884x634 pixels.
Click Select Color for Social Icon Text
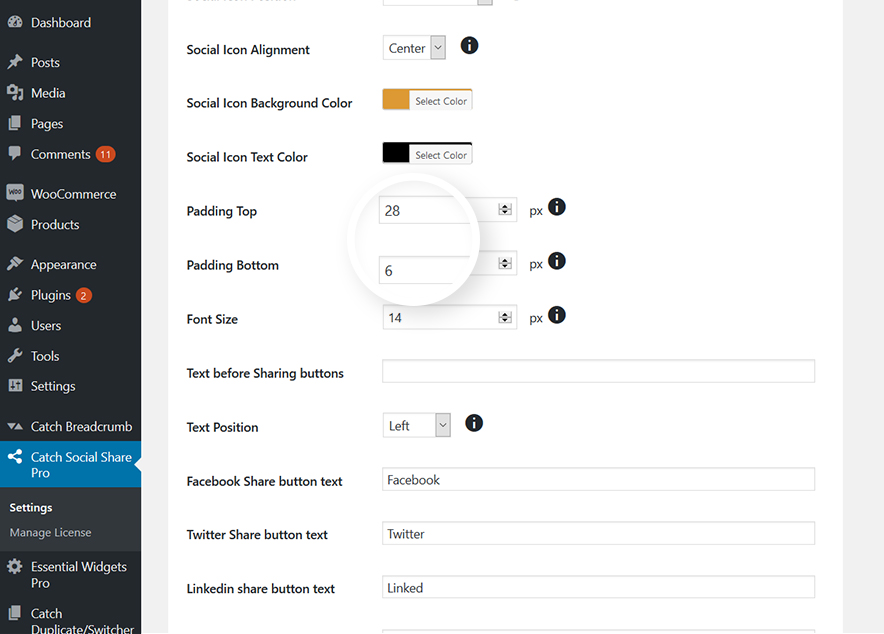click(441, 153)
